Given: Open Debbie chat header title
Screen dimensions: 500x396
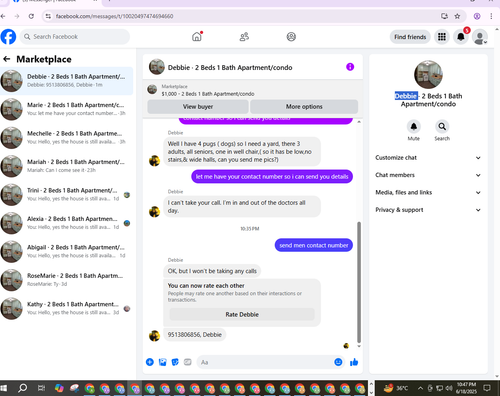Looking at the screenshot, I should [230, 67].
